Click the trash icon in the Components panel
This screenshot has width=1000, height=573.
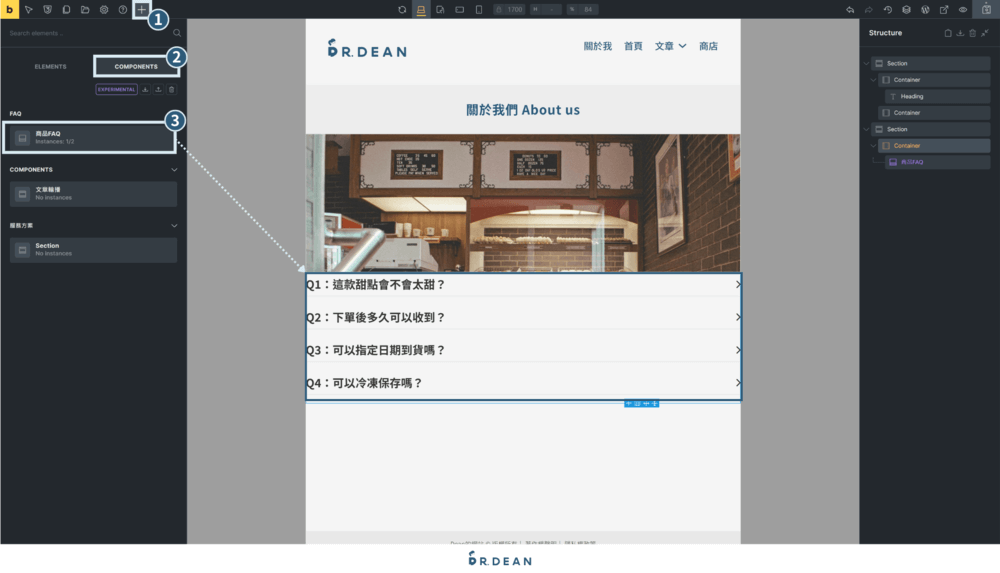(171, 89)
